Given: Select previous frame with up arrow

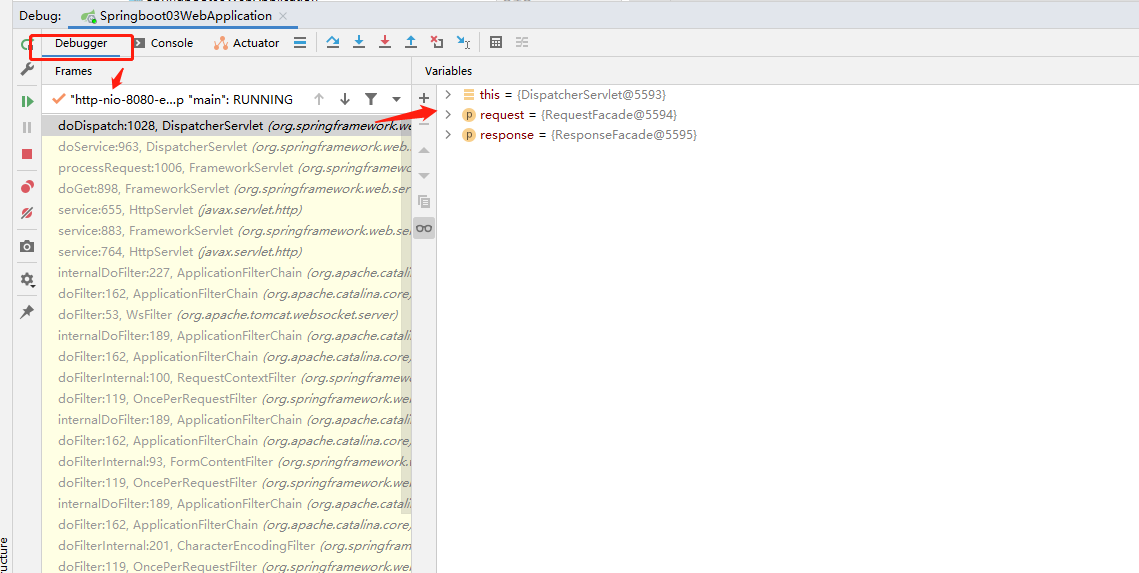Looking at the screenshot, I should click(x=319, y=99).
